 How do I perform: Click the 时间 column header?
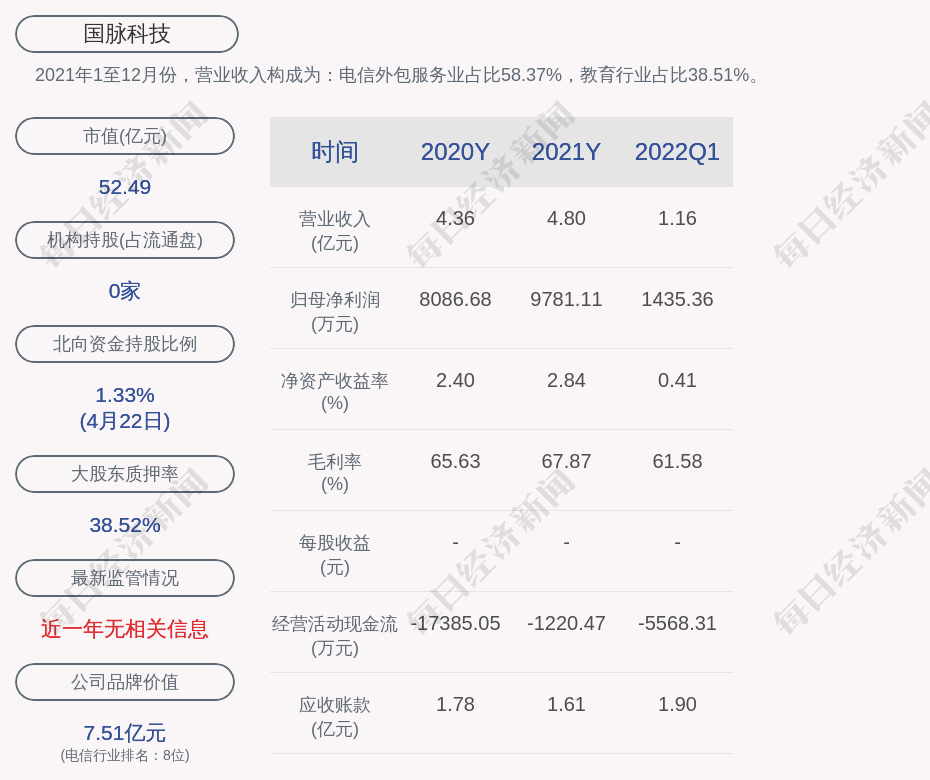pyautogui.click(x=335, y=152)
